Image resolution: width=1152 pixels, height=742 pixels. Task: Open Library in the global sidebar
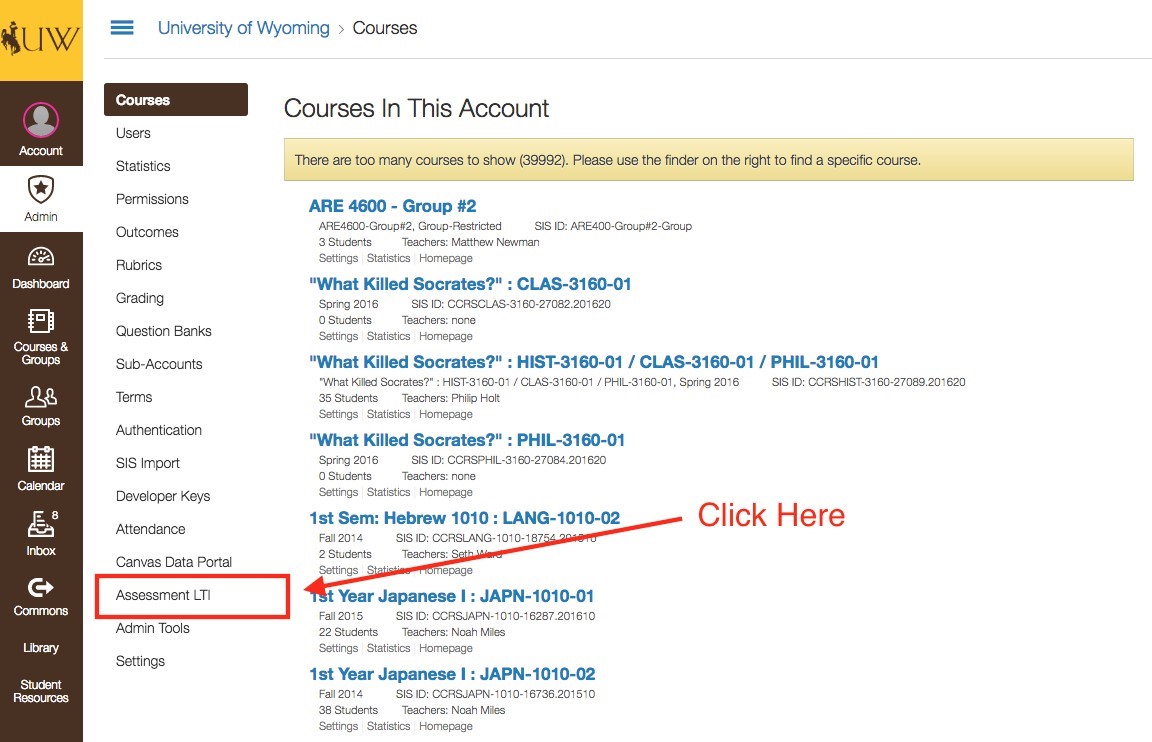pyautogui.click(x=41, y=648)
